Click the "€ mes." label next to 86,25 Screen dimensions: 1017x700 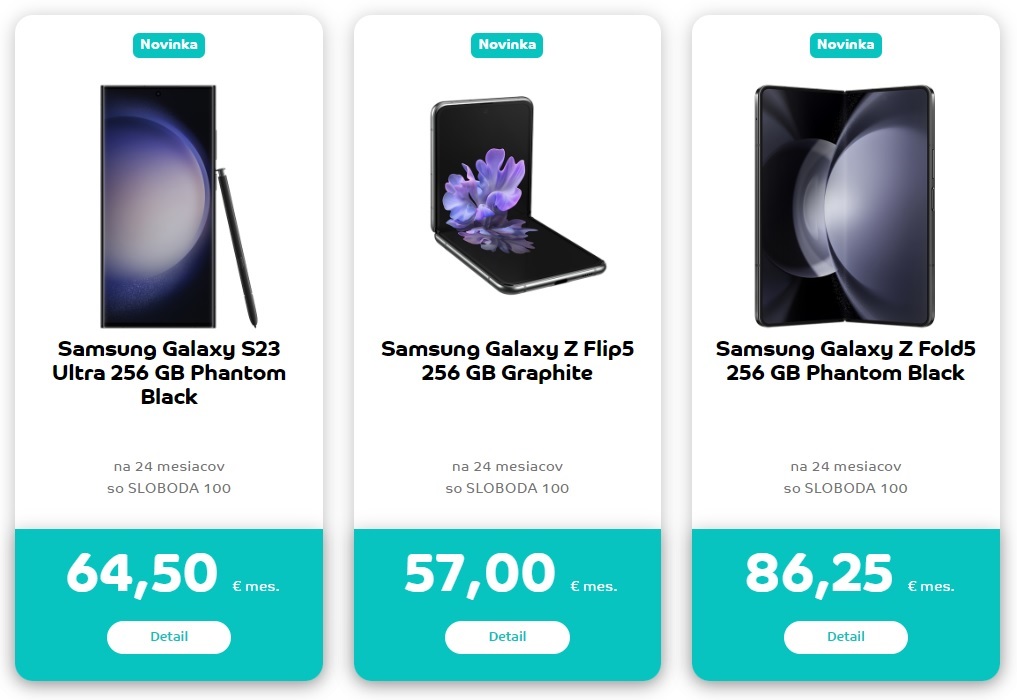[932, 586]
